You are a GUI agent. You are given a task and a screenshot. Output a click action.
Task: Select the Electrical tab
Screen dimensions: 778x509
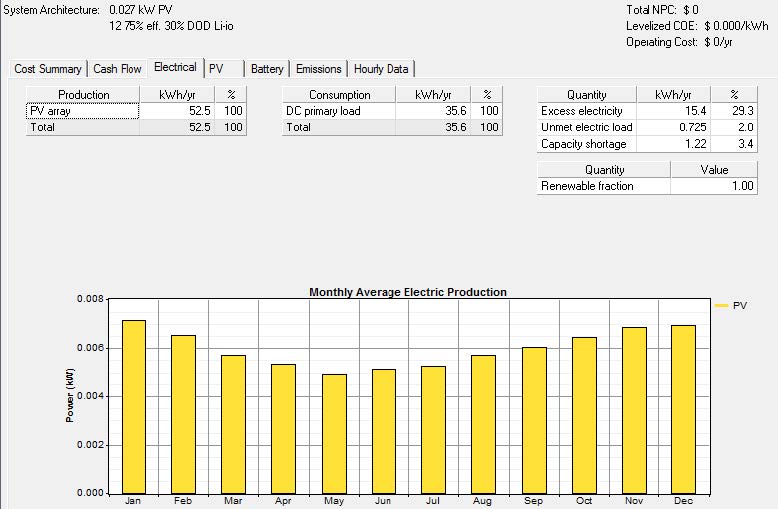click(x=175, y=68)
